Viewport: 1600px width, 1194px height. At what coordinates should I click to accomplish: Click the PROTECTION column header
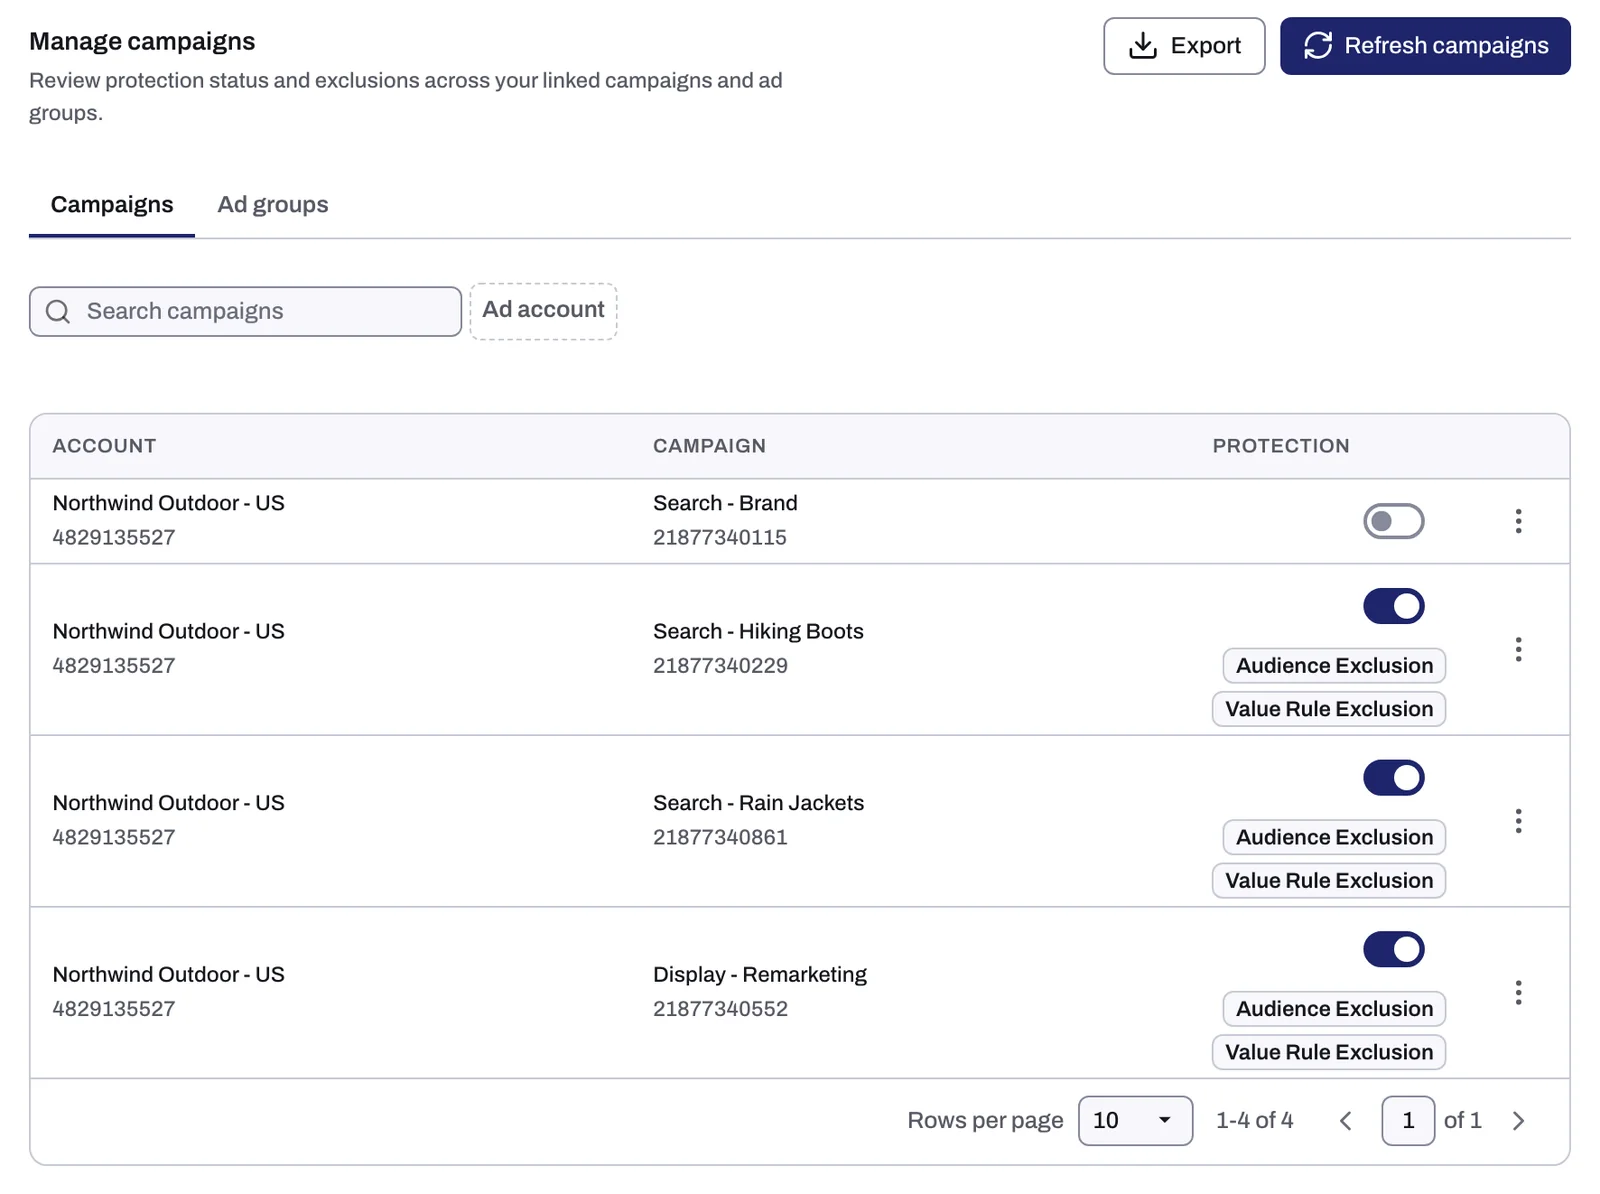[x=1281, y=446]
